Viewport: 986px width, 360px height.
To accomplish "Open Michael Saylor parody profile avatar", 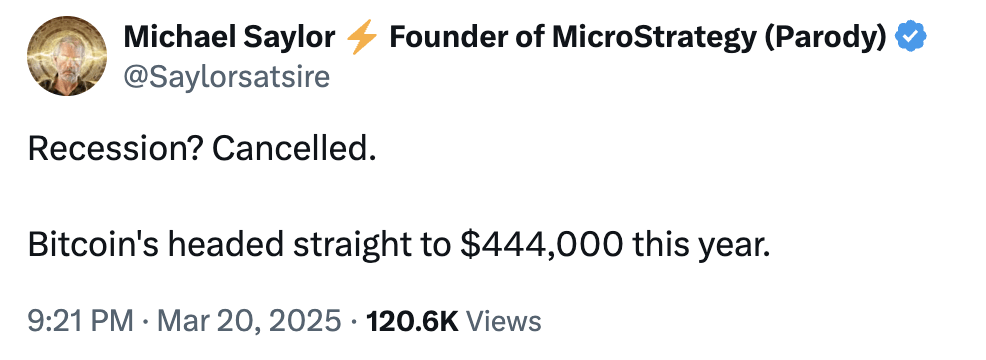I will click(67, 57).
